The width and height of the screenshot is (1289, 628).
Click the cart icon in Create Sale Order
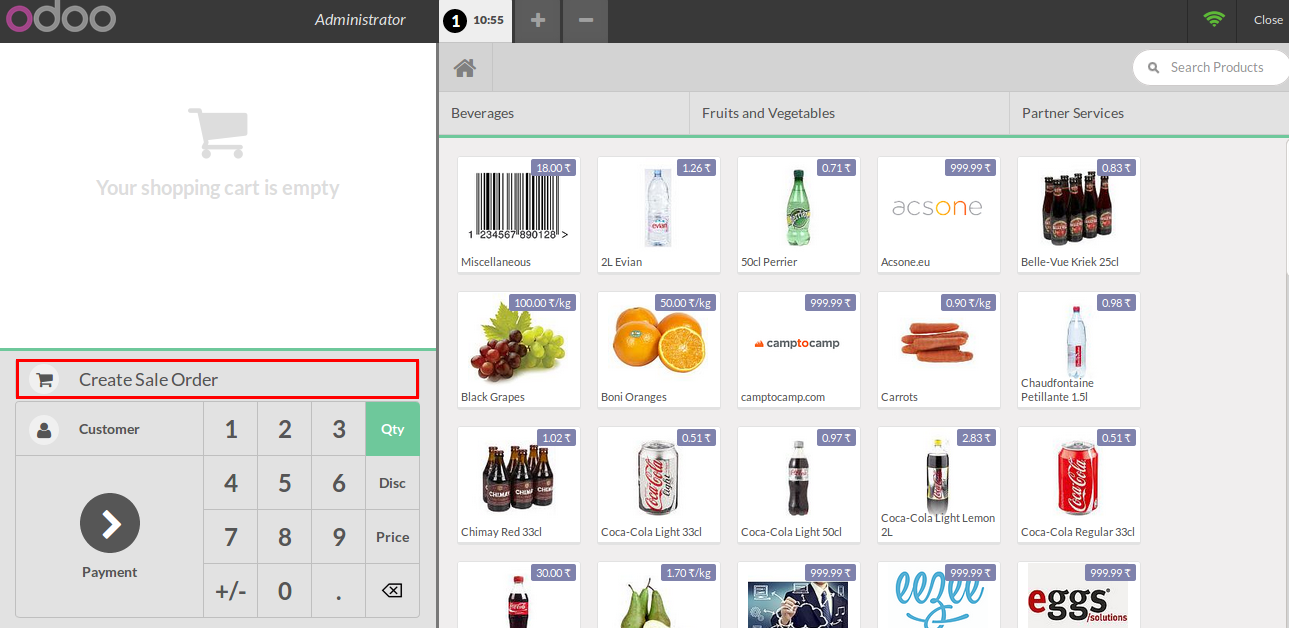[x=44, y=380]
